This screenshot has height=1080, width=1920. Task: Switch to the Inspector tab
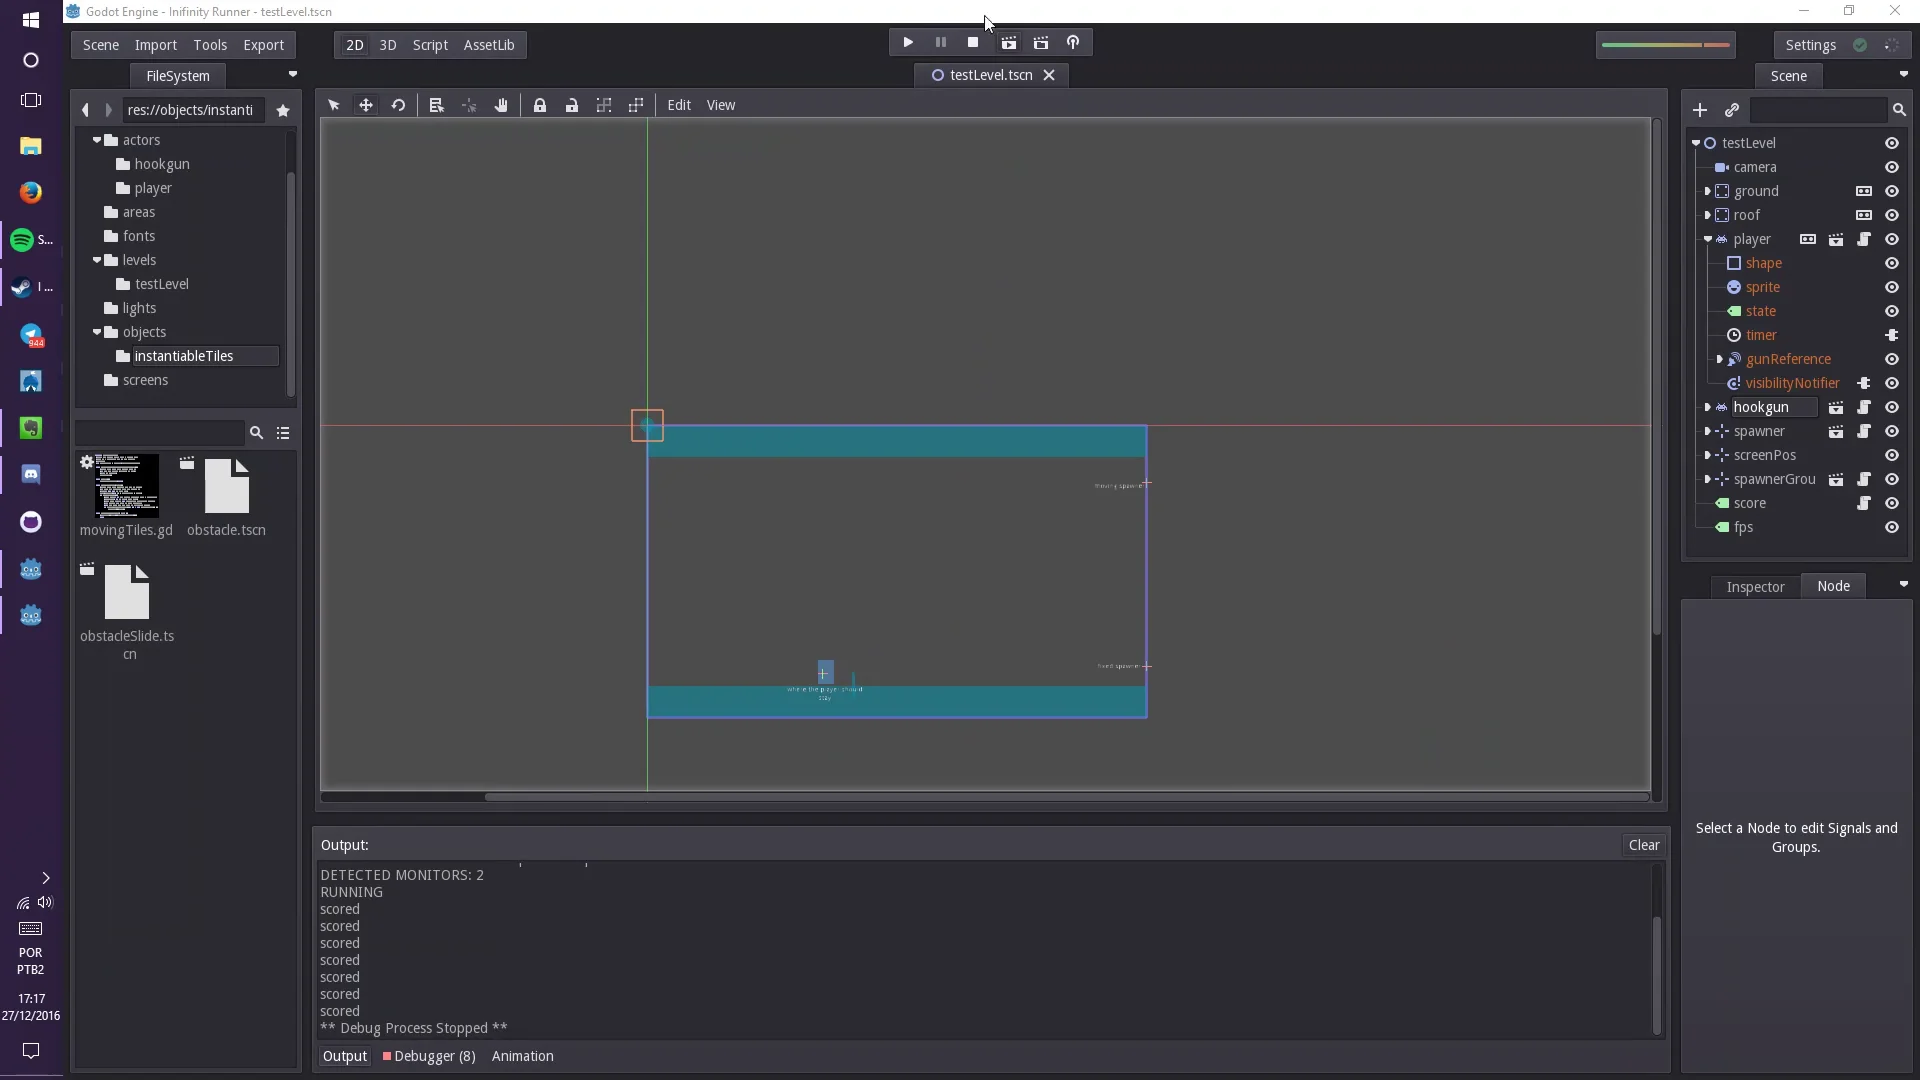[x=1755, y=587]
